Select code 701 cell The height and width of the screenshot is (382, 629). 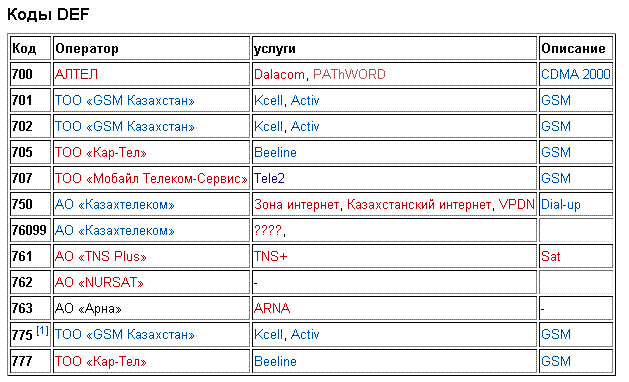coord(30,100)
